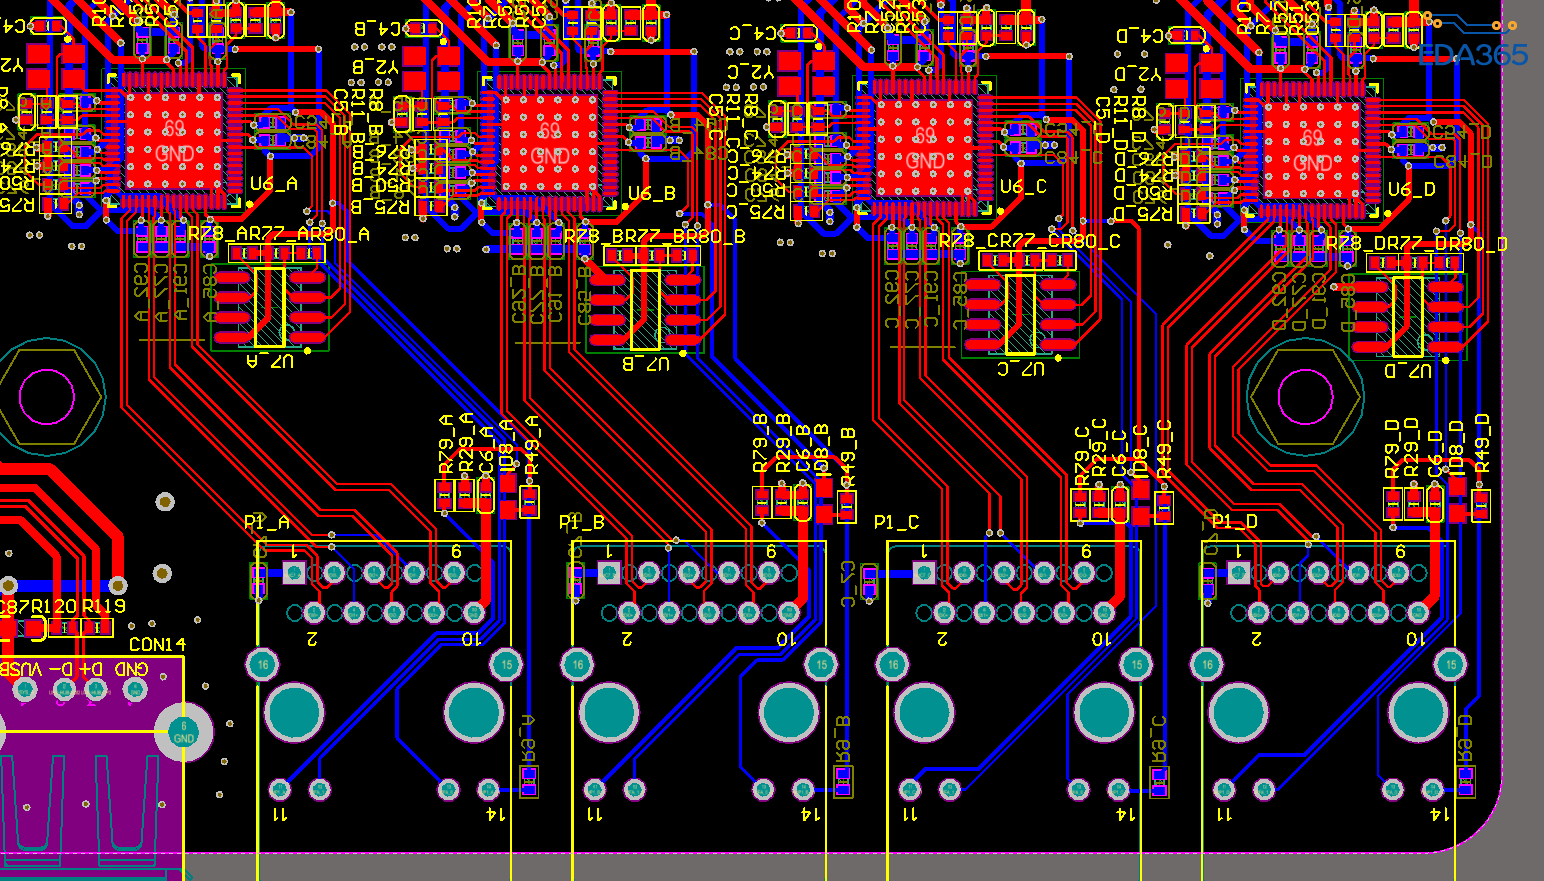Select pad 16 of connector P1_A
Screen dimensions: 1544x881
tap(262, 664)
